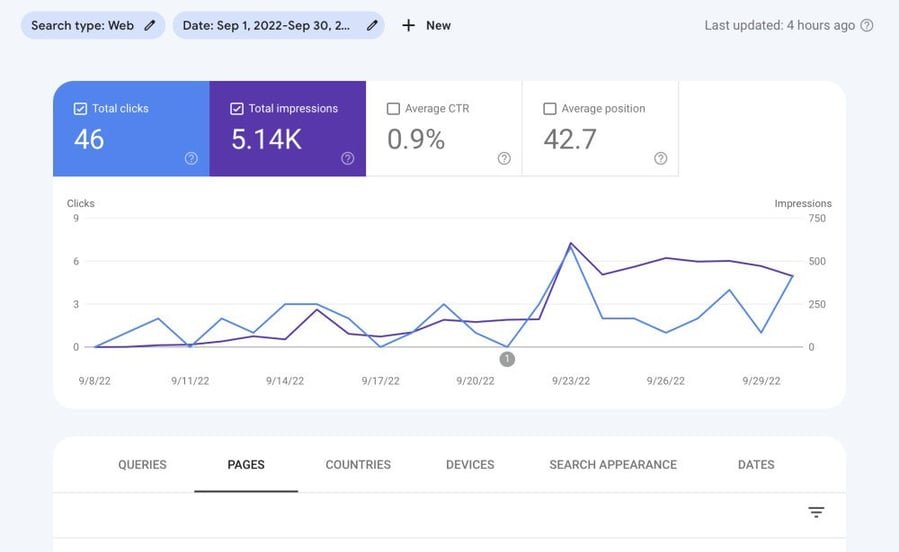Viewport: 899px width, 552px height.
Task: Open help icon on Total impressions card
Action: click(347, 158)
